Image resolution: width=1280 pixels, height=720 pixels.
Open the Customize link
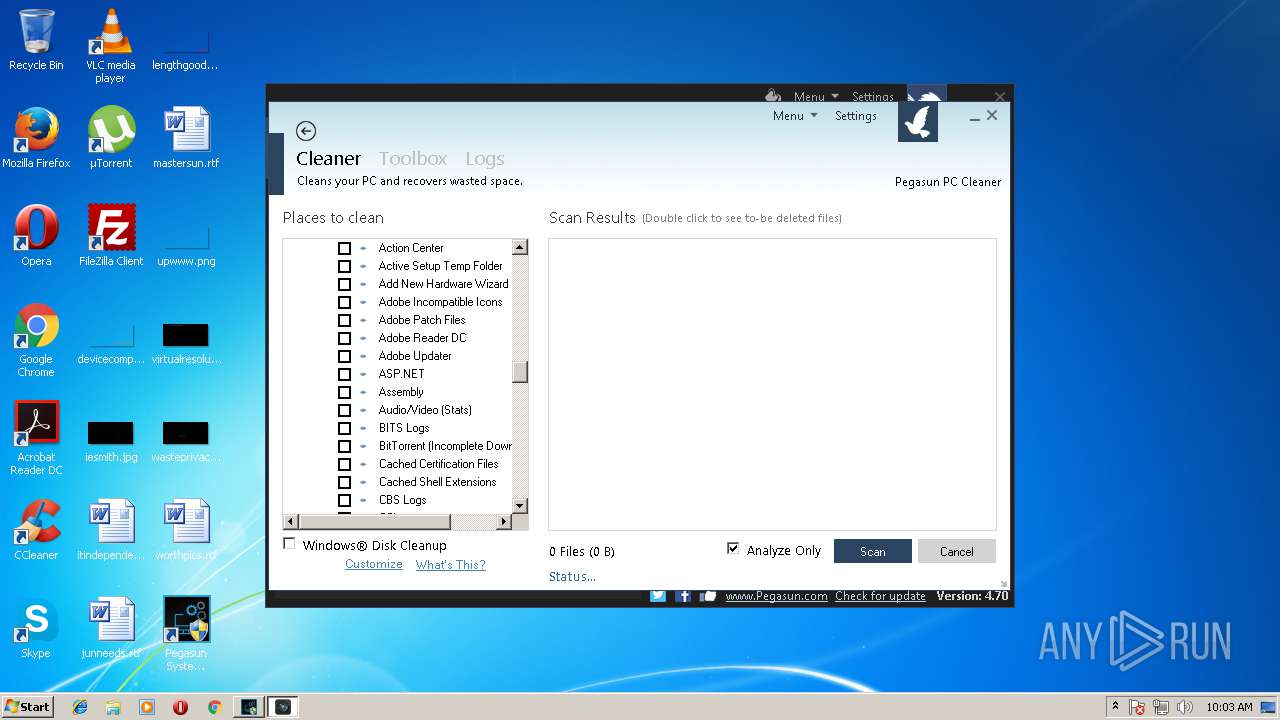pyautogui.click(x=374, y=565)
